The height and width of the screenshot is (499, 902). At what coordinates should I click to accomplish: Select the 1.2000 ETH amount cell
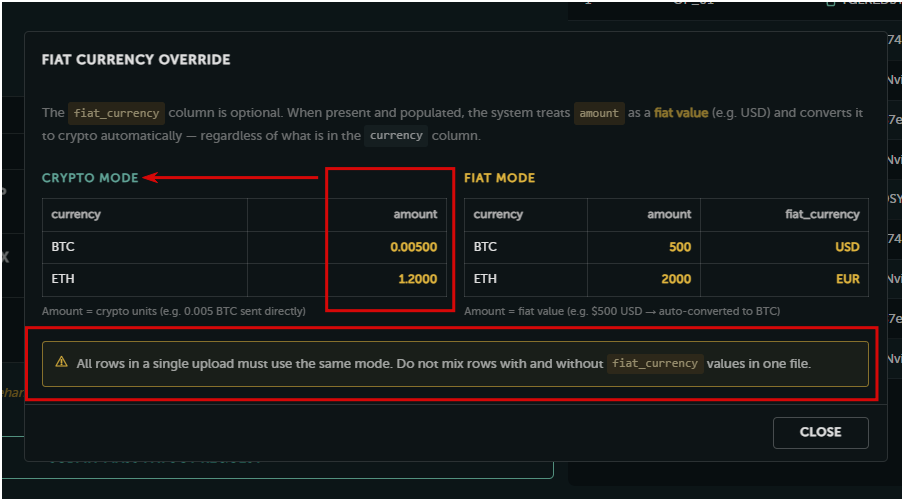(x=347, y=280)
